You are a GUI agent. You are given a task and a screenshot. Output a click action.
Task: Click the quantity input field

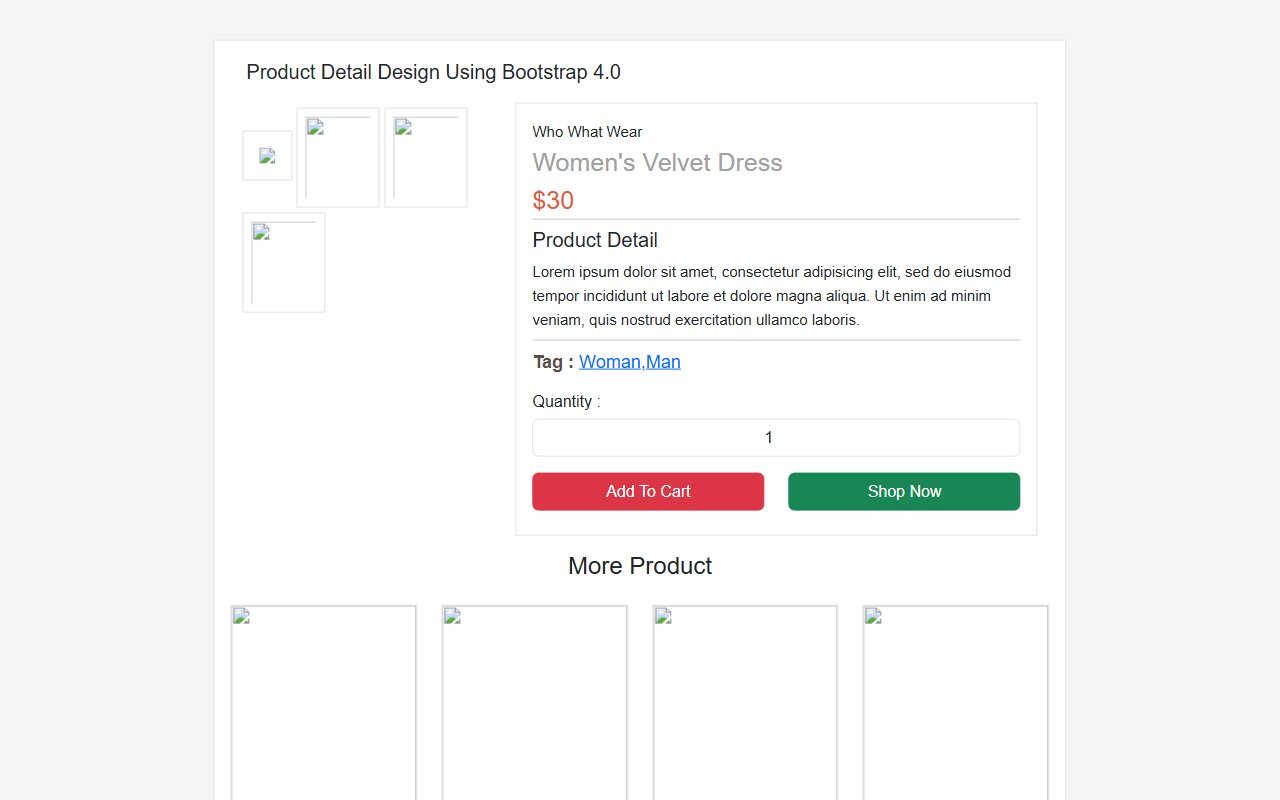coord(776,437)
